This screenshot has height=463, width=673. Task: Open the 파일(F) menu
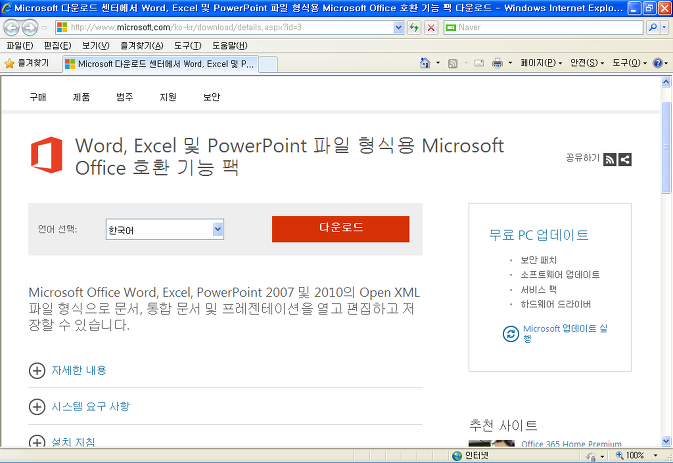[x=20, y=45]
